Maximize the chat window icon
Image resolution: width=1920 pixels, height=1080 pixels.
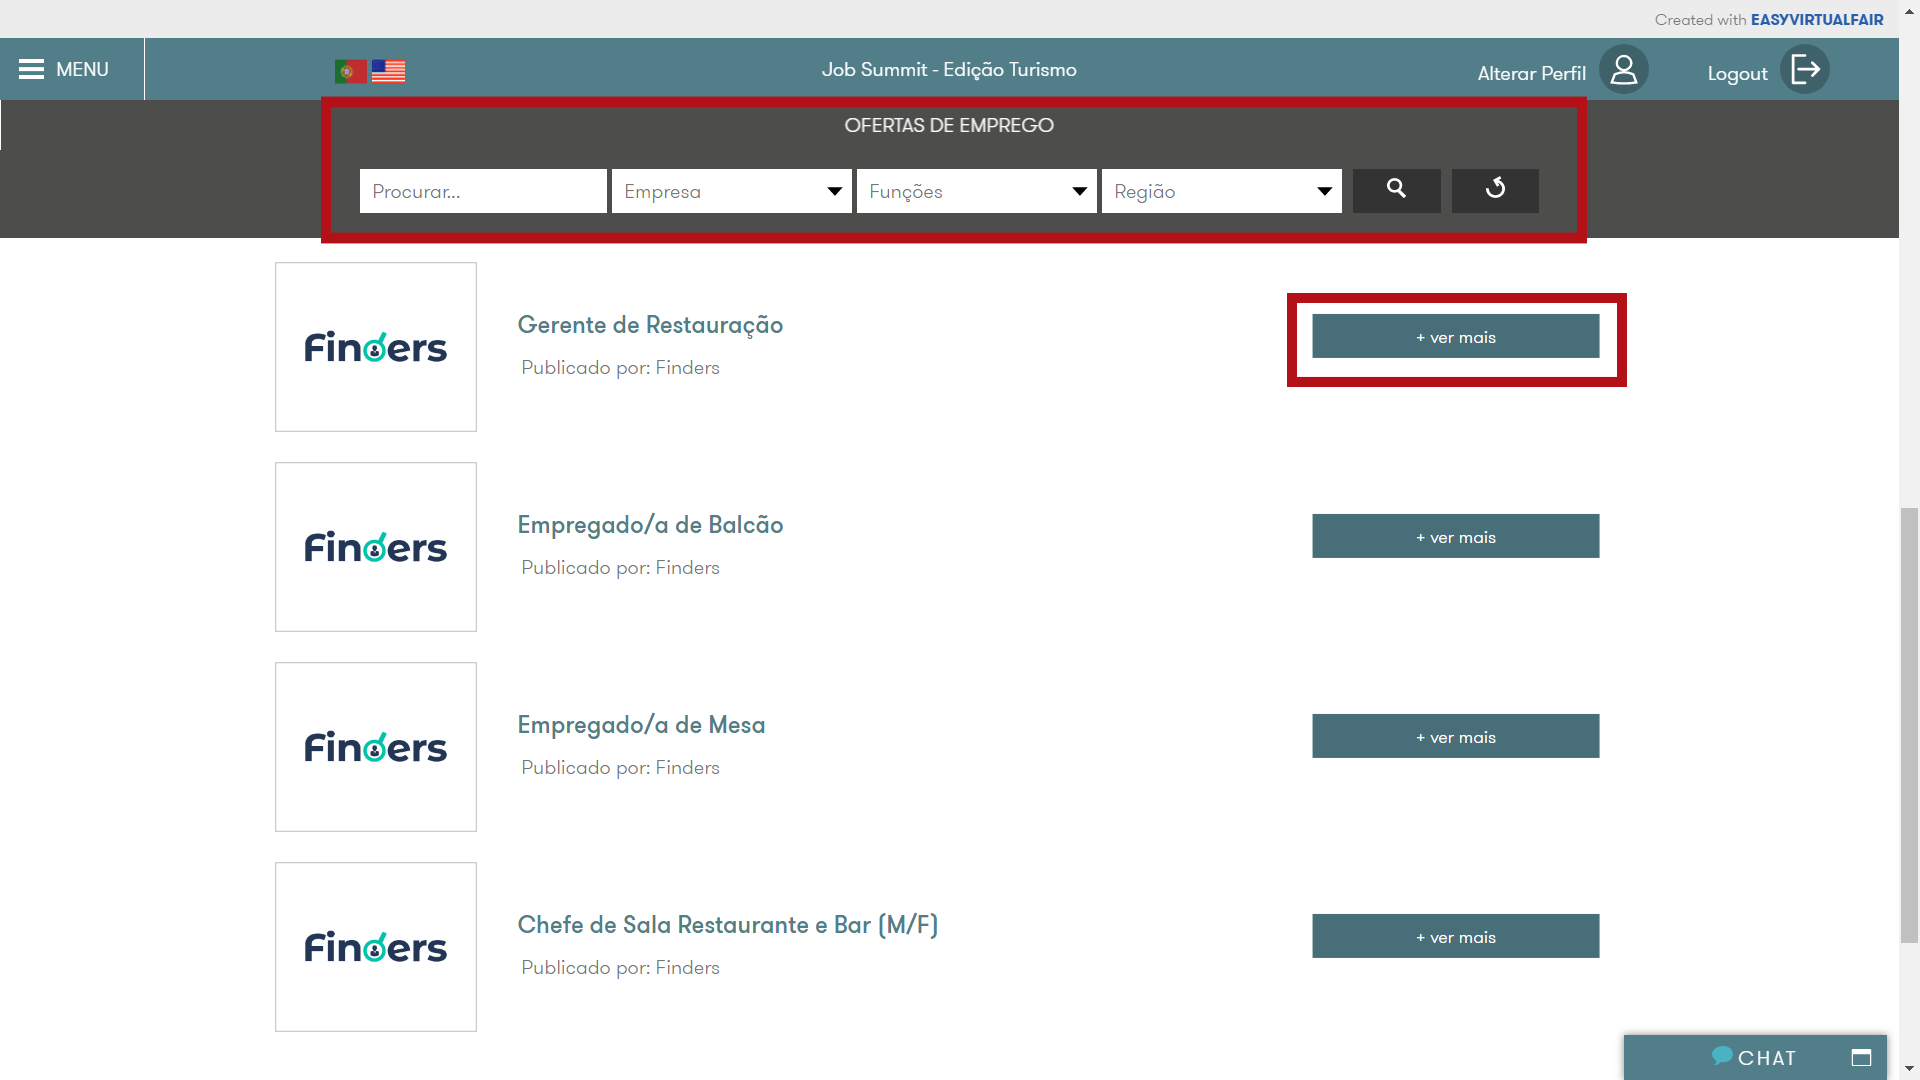(x=1861, y=1058)
